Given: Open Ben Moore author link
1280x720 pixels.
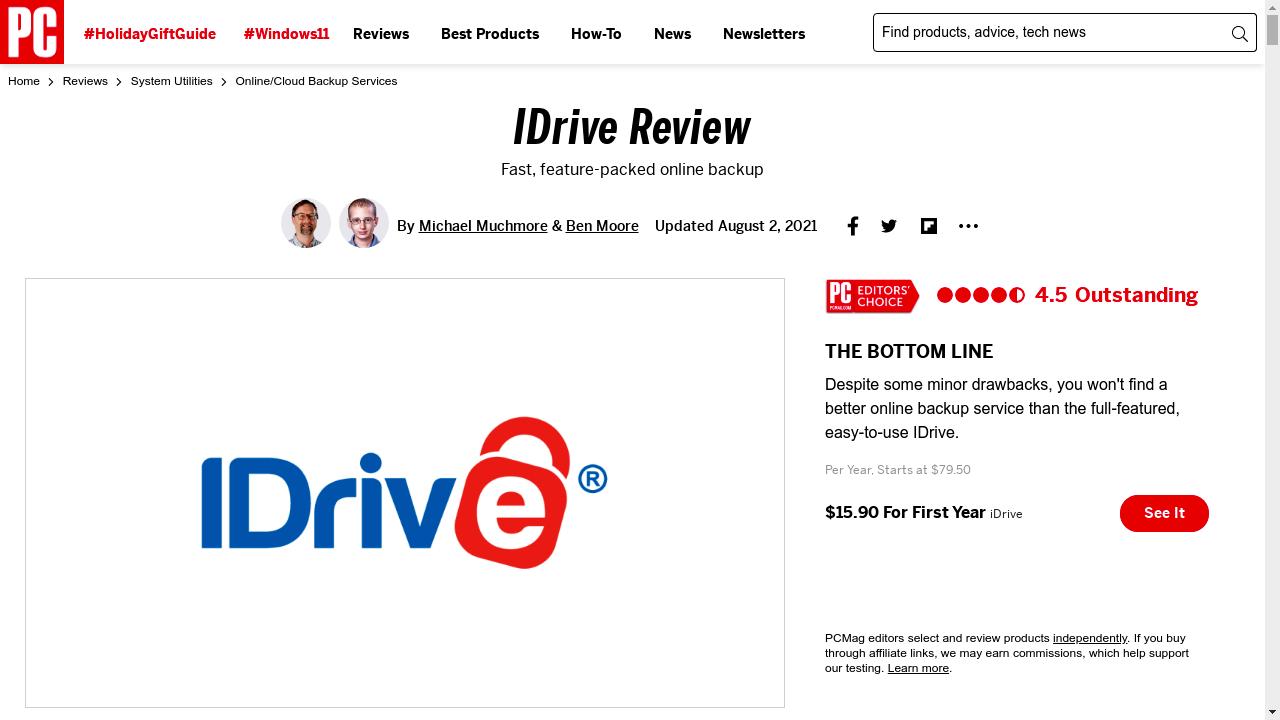Looking at the screenshot, I should [602, 226].
